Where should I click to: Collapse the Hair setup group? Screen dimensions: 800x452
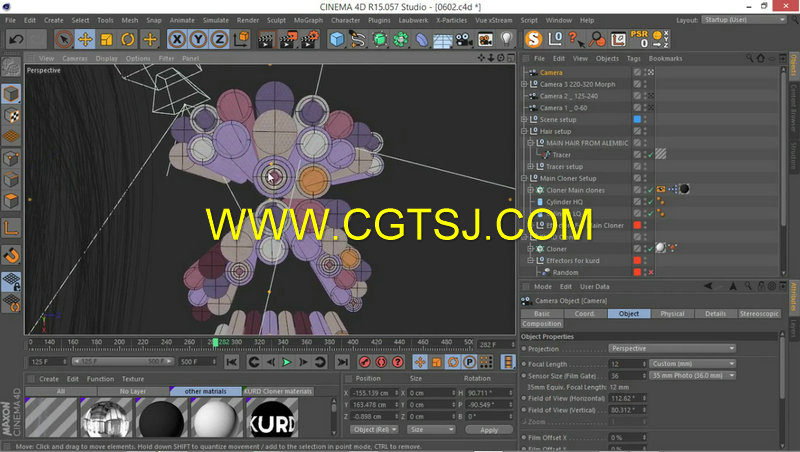pyautogui.click(x=524, y=131)
